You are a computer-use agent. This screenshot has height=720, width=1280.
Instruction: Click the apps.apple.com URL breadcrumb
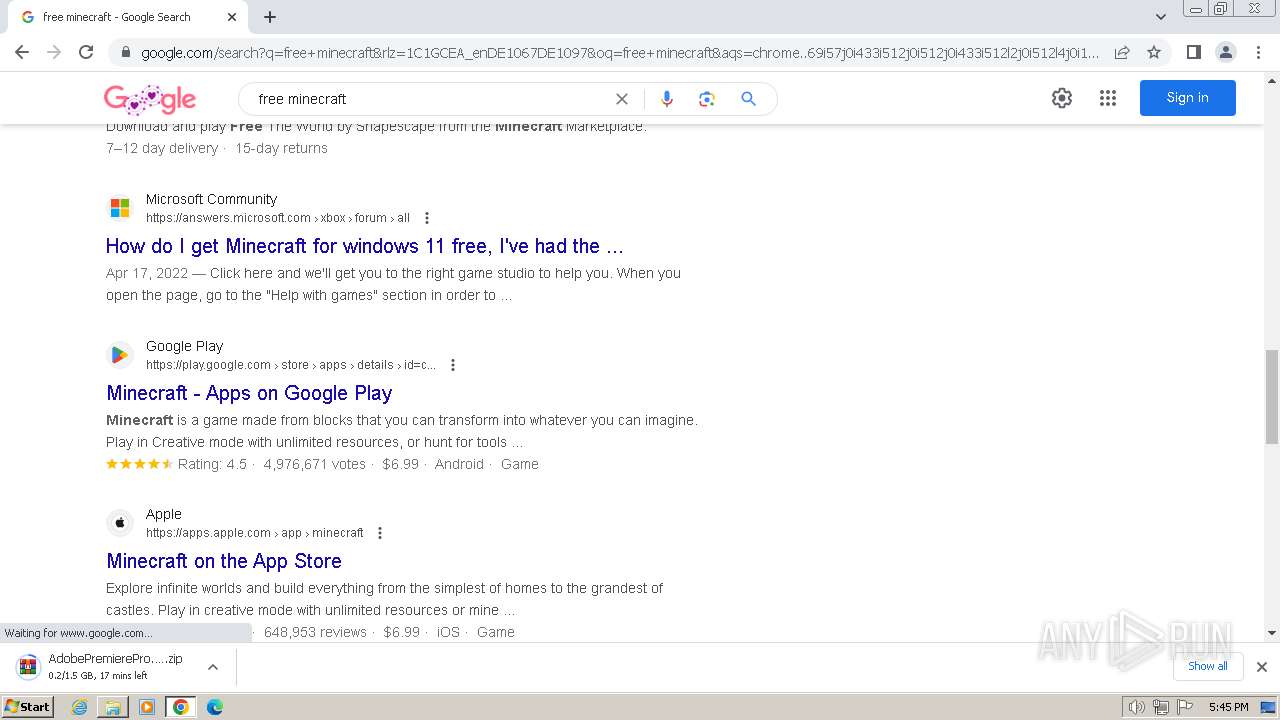point(255,533)
